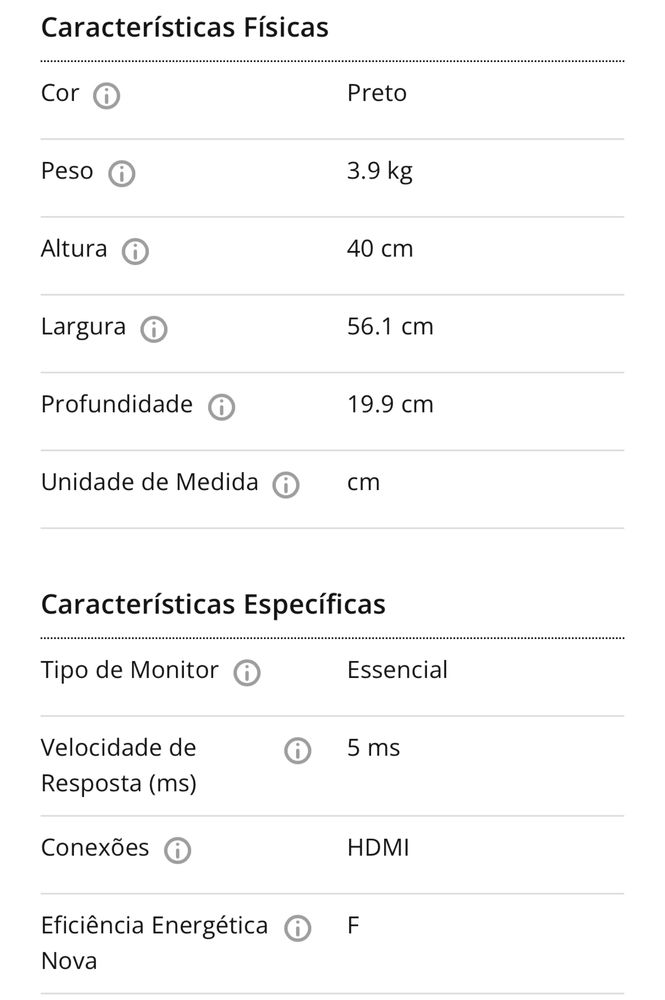
Task: Click the 3.9 kg weight value
Action: click(x=380, y=172)
